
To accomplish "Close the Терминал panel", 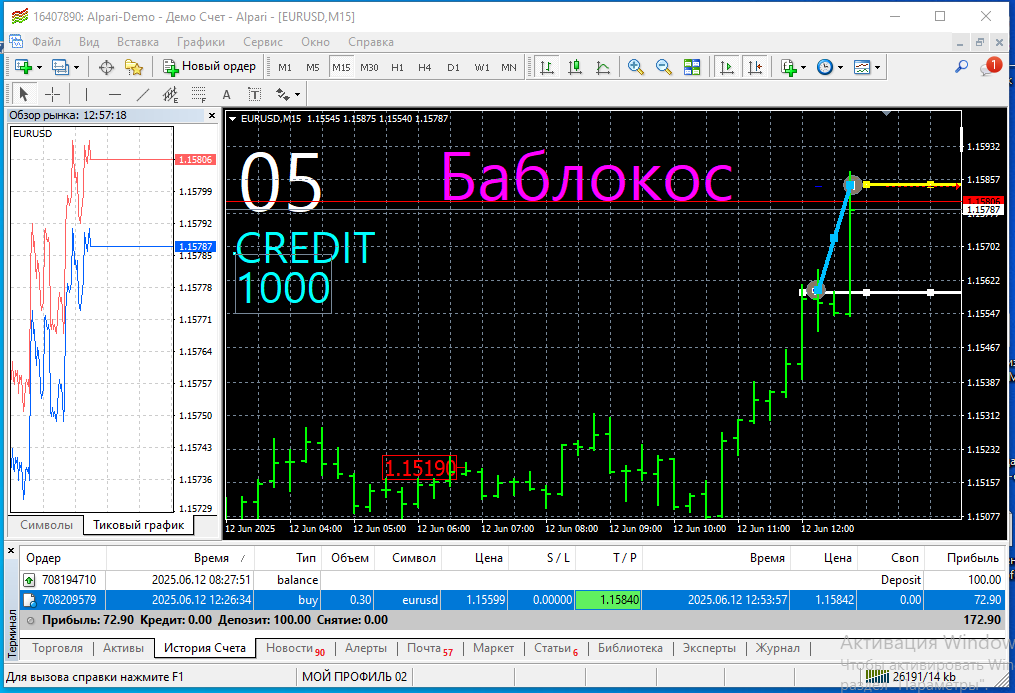I will tap(11, 551).
